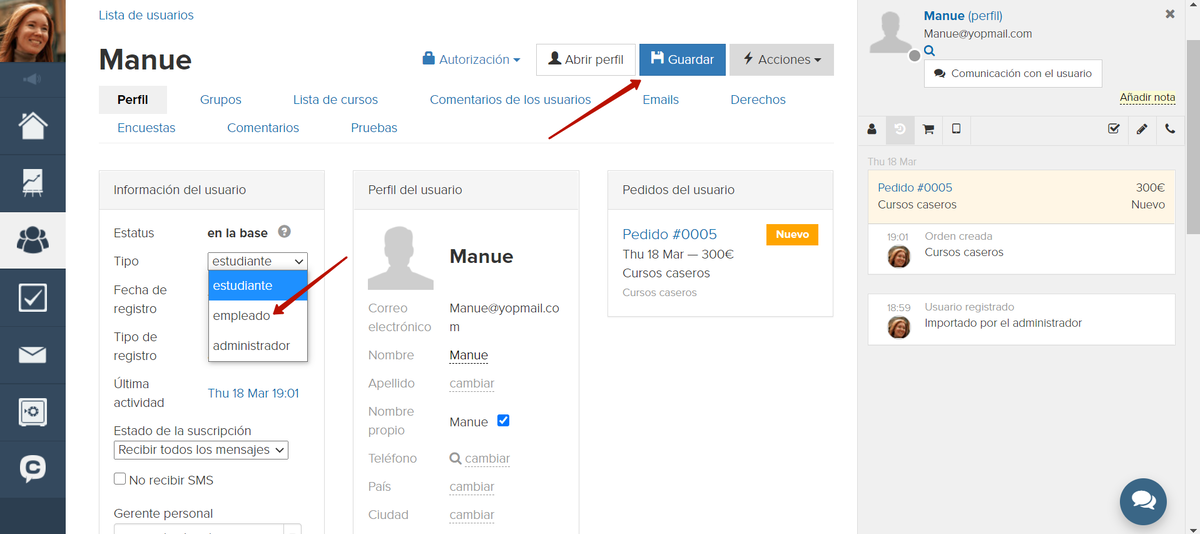
Task: Open Comentarios de los usuarios tab
Action: click(x=510, y=100)
